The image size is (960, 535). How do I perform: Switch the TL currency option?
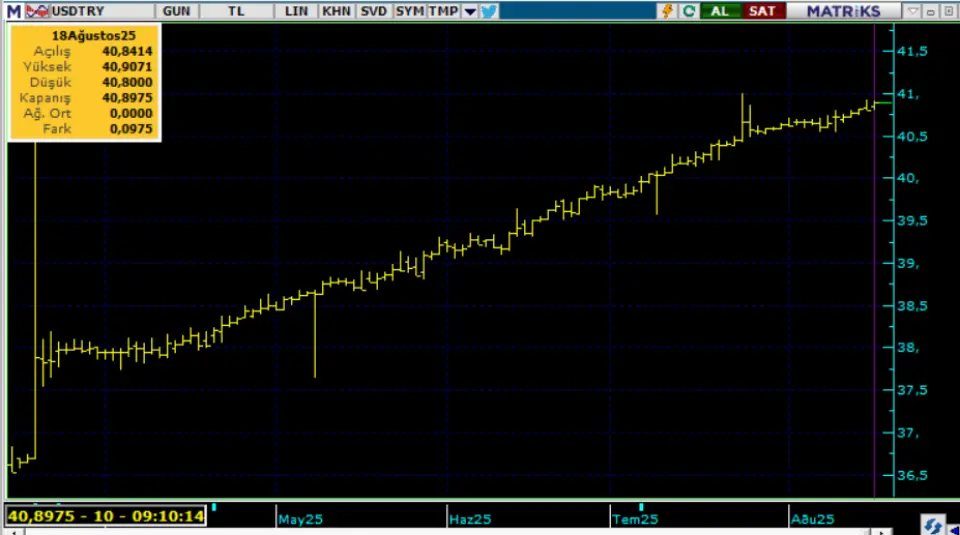pos(236,11)
